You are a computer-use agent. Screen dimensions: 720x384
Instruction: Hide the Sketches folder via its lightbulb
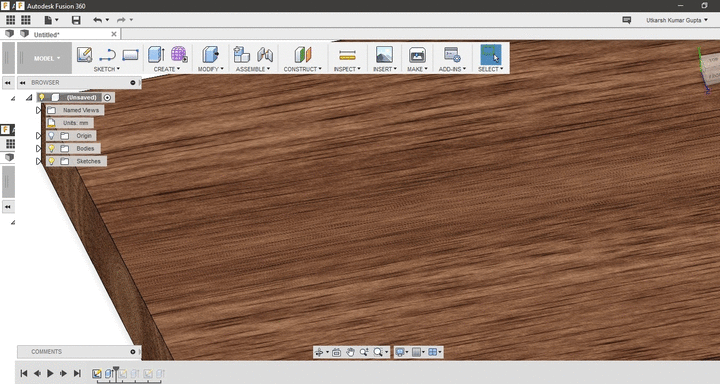click(51, 161)
